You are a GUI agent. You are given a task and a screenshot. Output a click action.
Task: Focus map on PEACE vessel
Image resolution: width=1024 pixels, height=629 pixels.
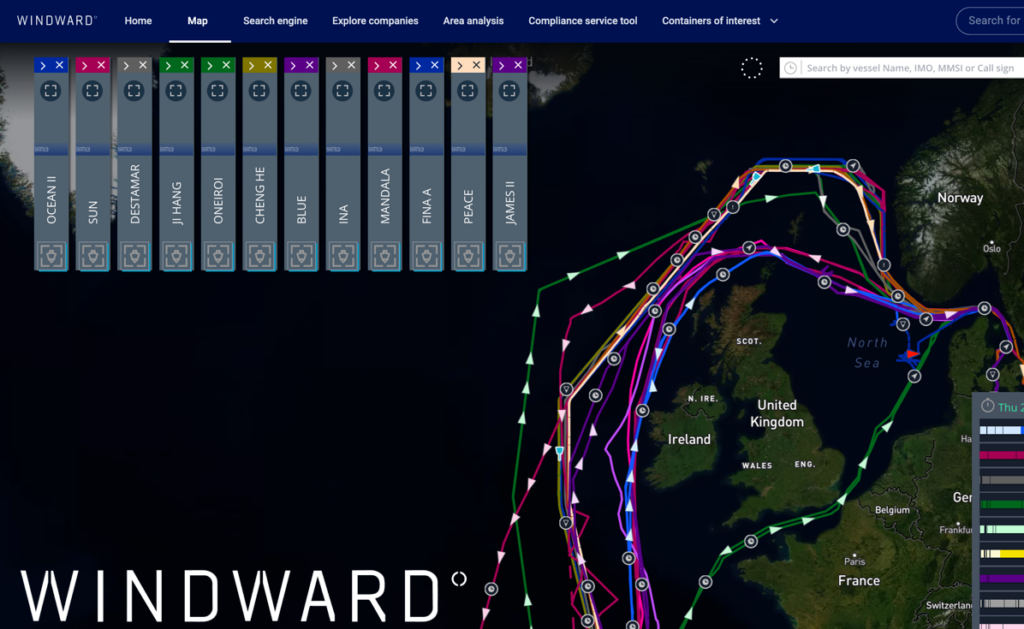tap(468, 91)
